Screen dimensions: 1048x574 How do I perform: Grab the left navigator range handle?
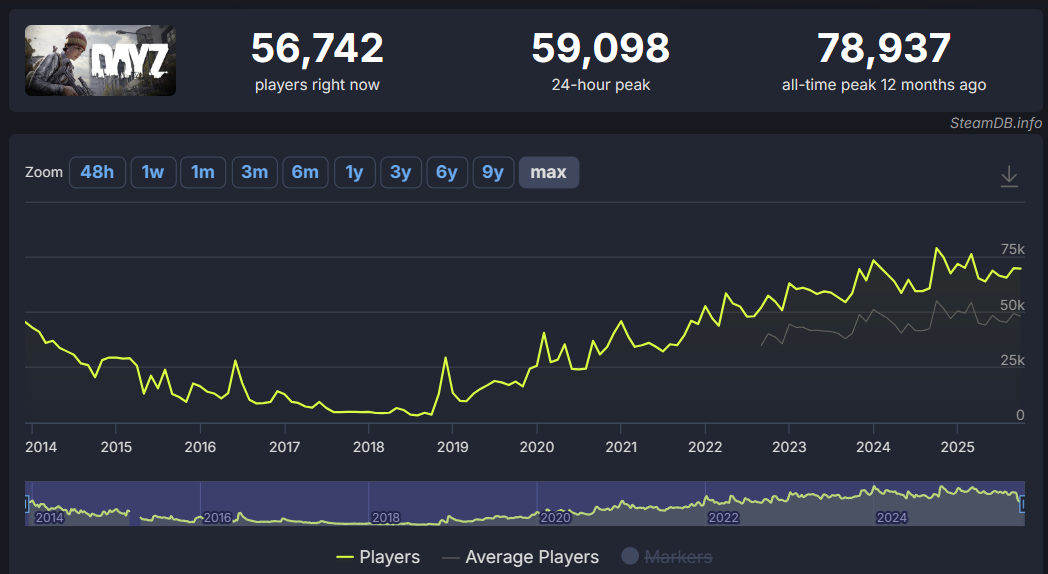[27, 503]
